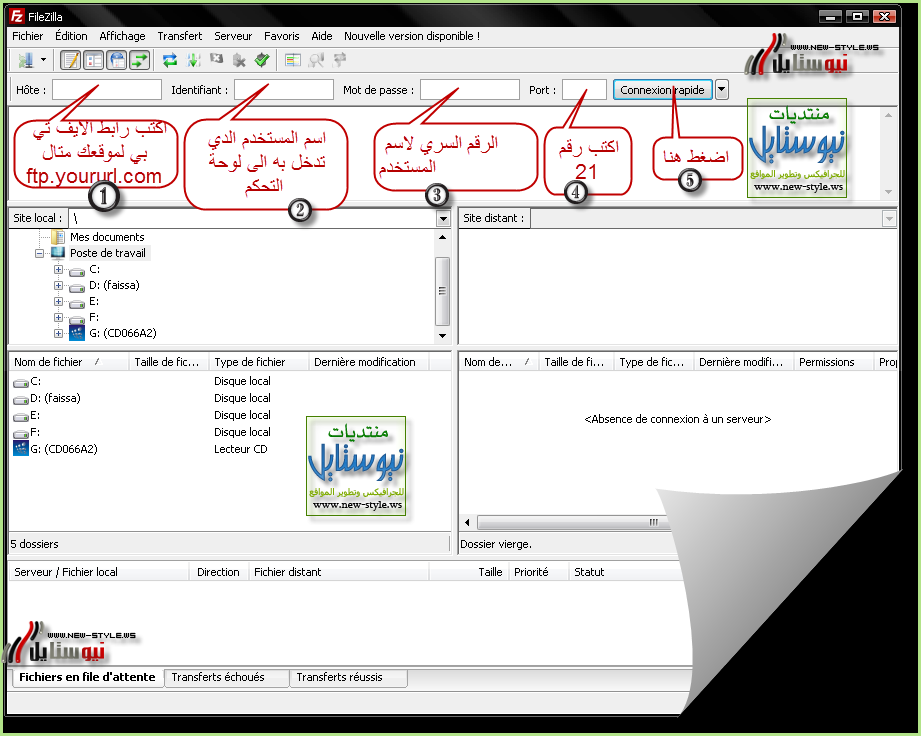This screenshot has height=736, width=921.
Task: Expand G: (CD066A2) drive in tree
Action: click(x=58, y=333)
